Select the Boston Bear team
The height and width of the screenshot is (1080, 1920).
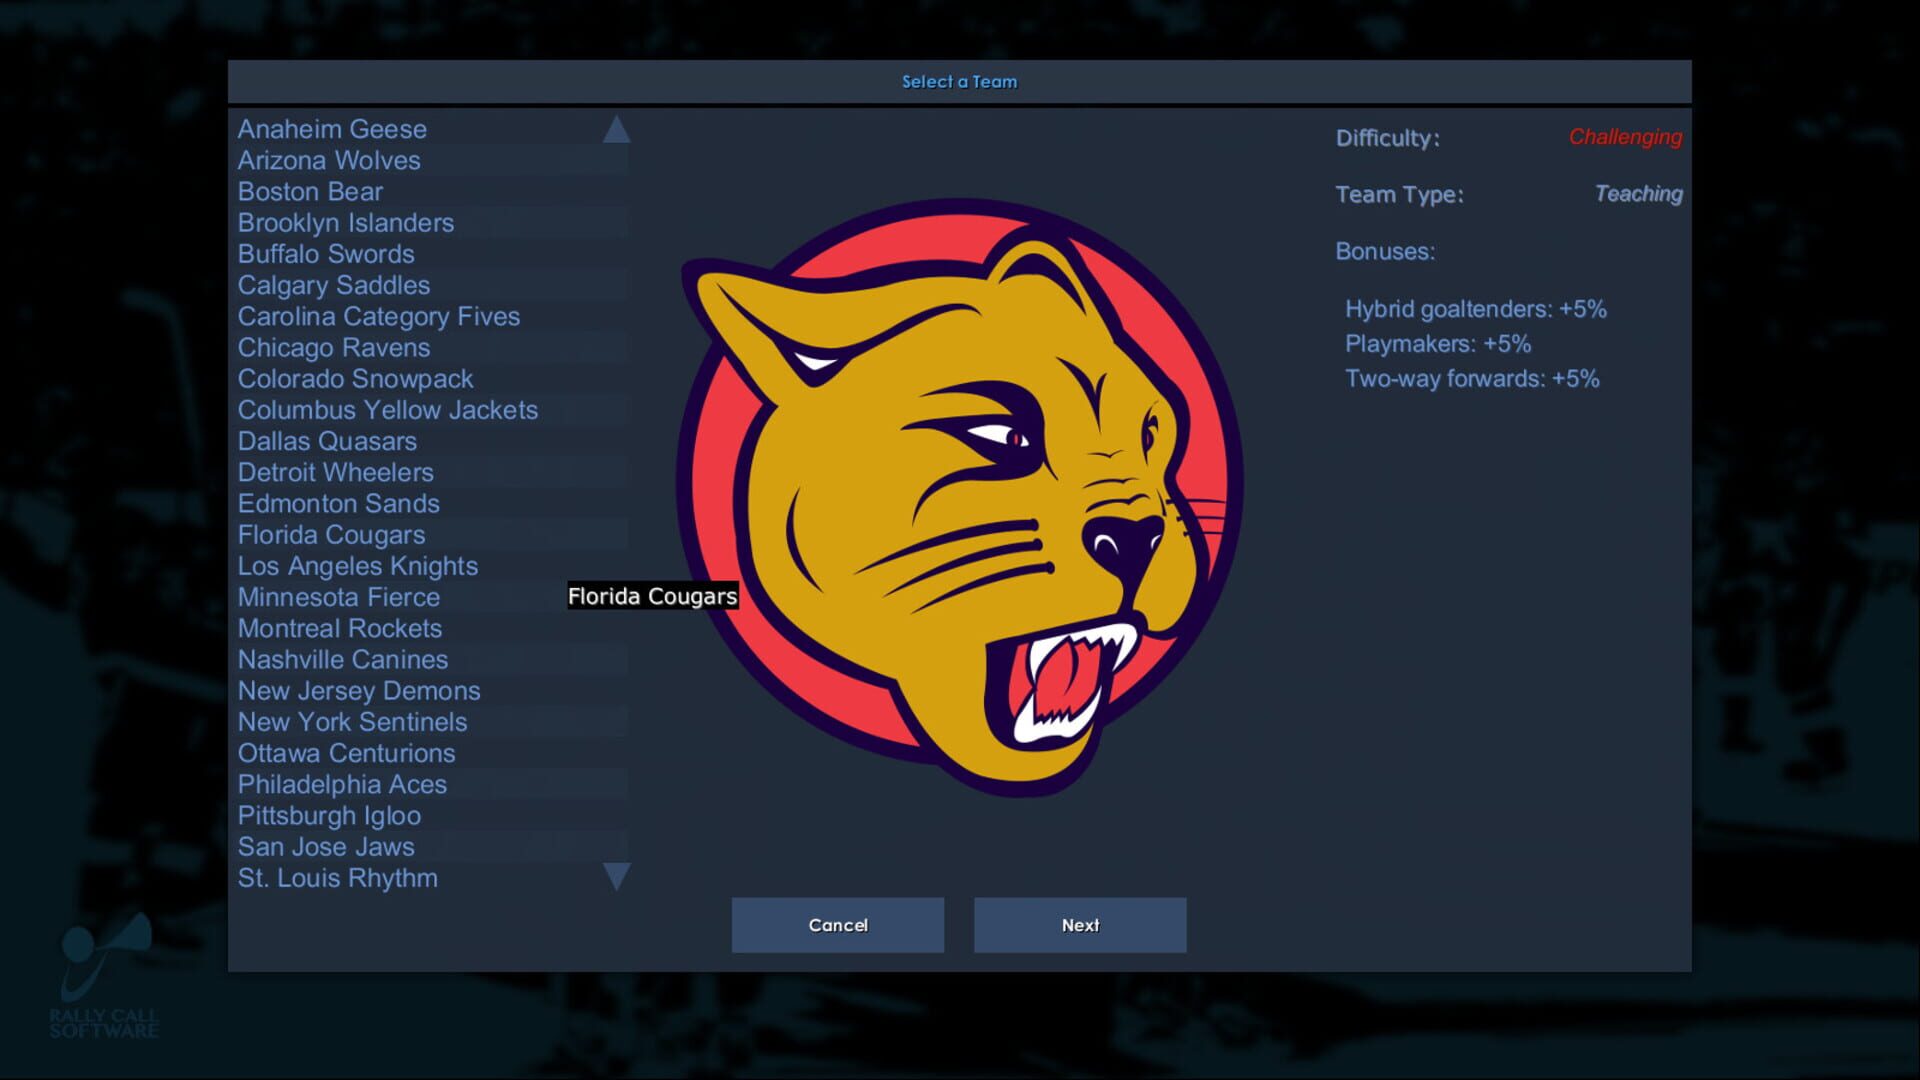pyautogui.click(x=310, y=192)
